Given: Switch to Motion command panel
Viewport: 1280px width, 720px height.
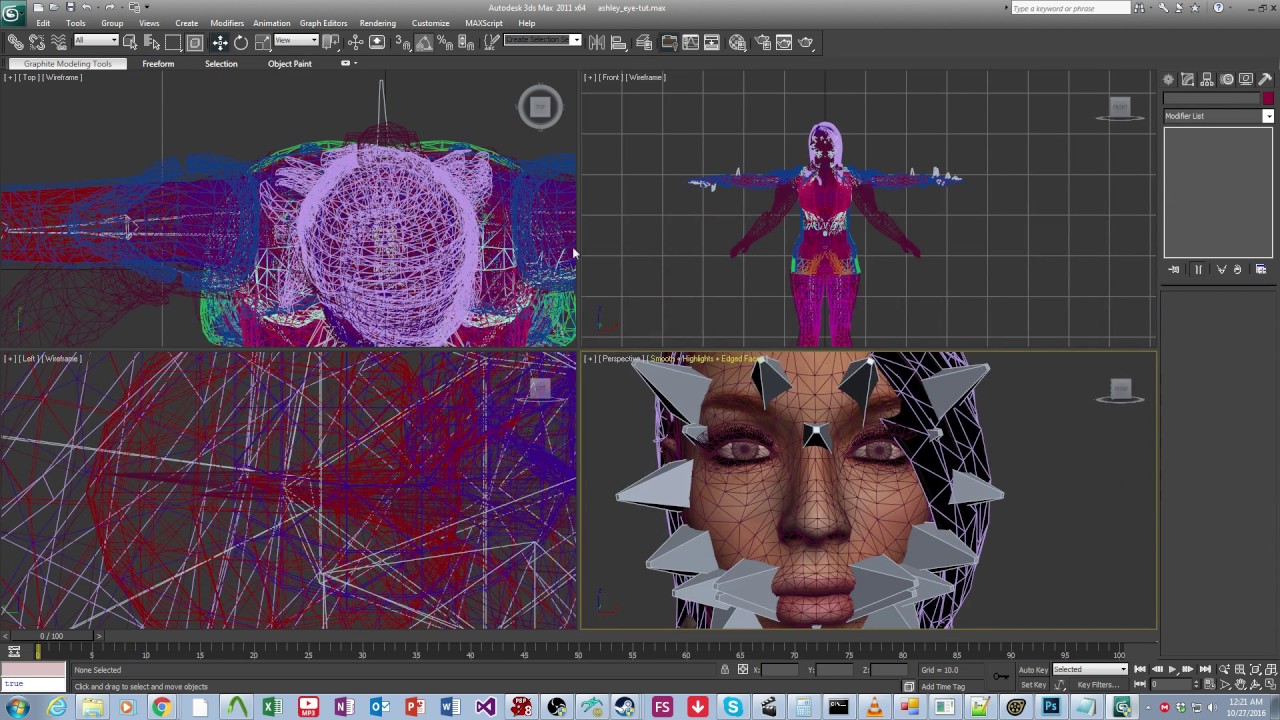Looking at the screenshot, I should [1227, 79].
